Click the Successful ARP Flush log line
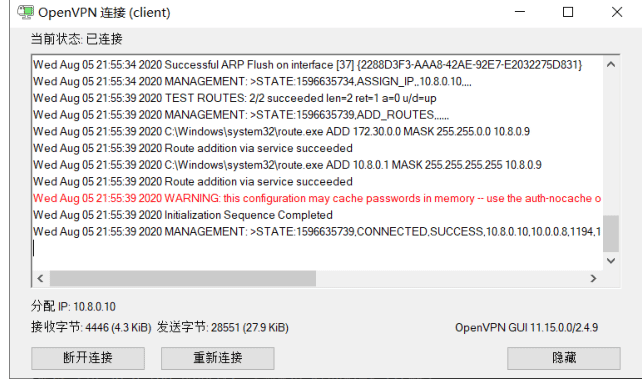 click(307, 65)
